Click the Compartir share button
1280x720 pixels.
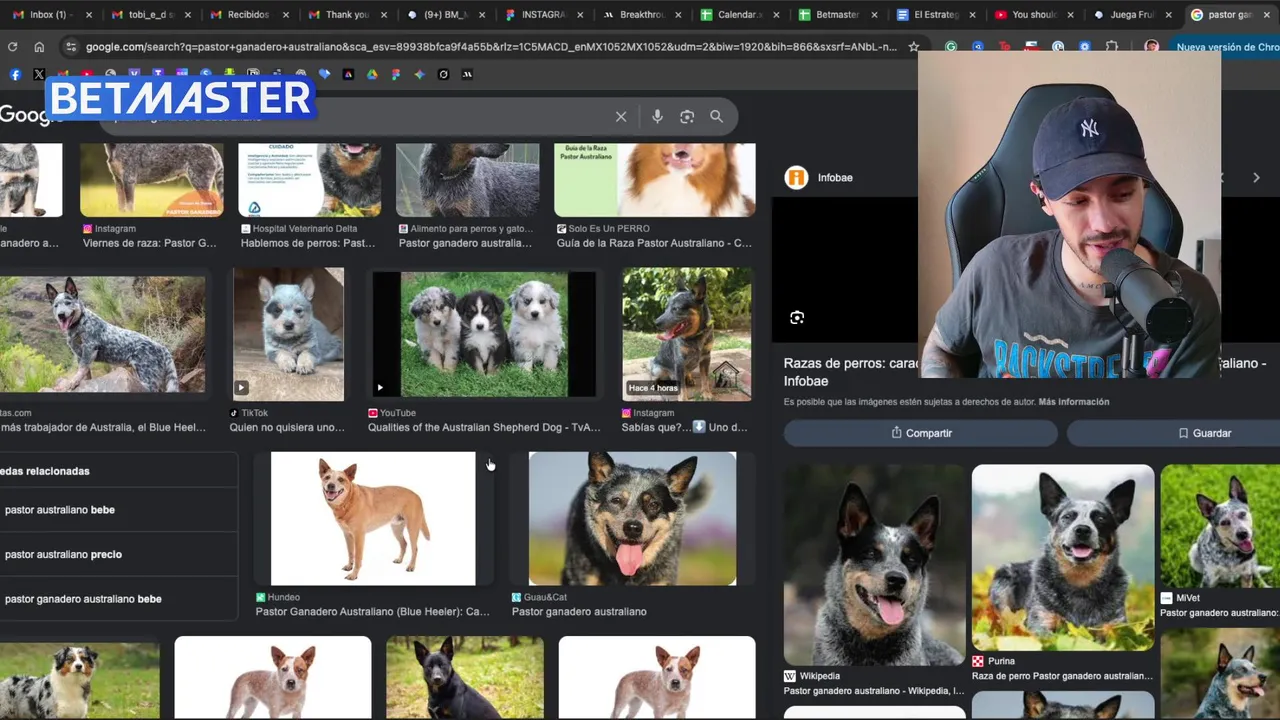click(x=920, y=433)
